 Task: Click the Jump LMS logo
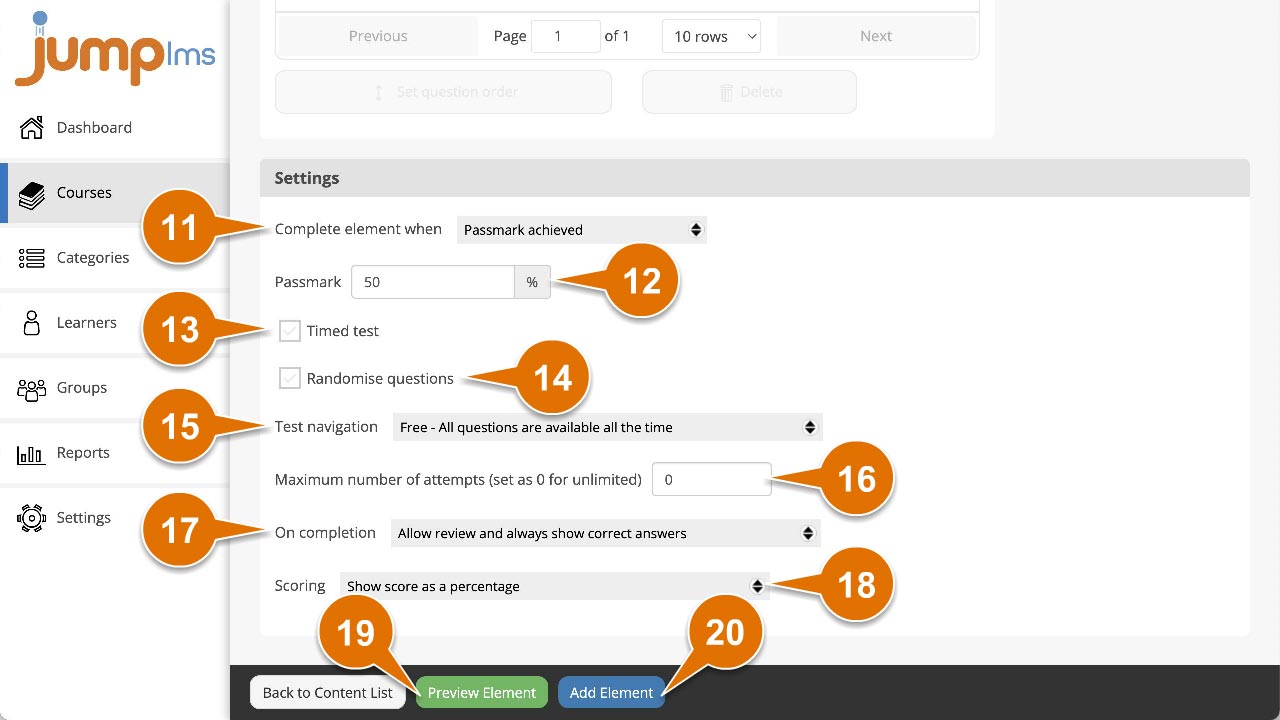coord(115,48)
